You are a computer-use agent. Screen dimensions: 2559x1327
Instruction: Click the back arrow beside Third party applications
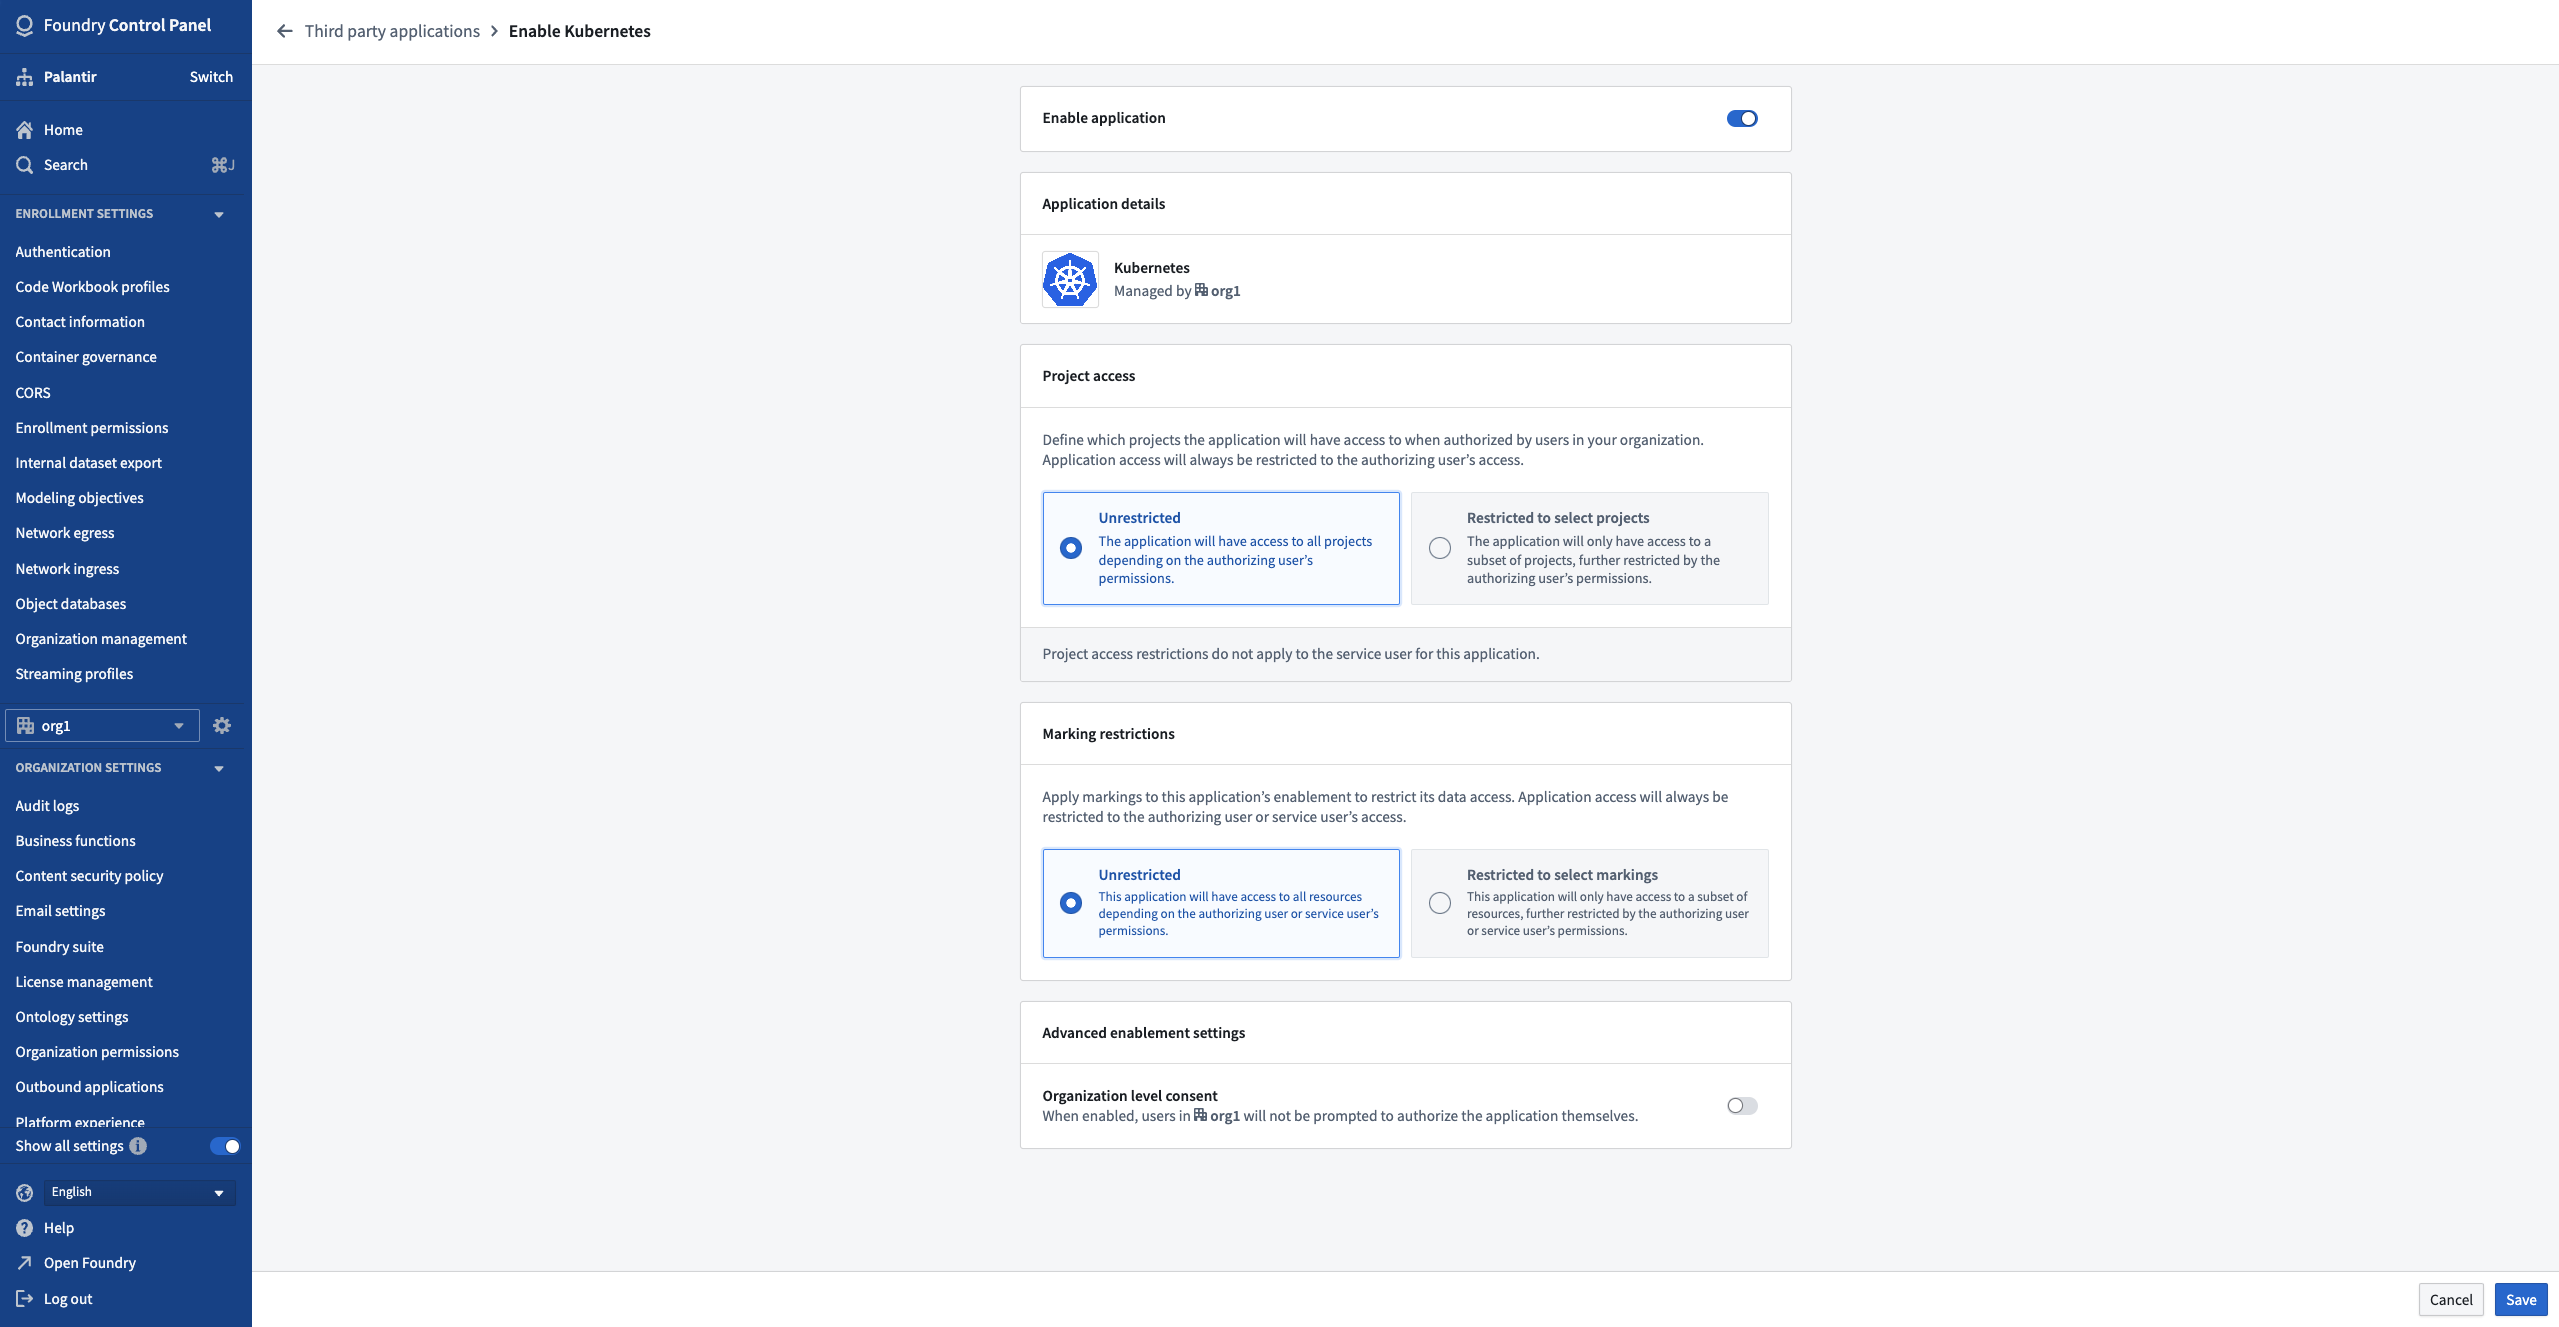[285, 31]
